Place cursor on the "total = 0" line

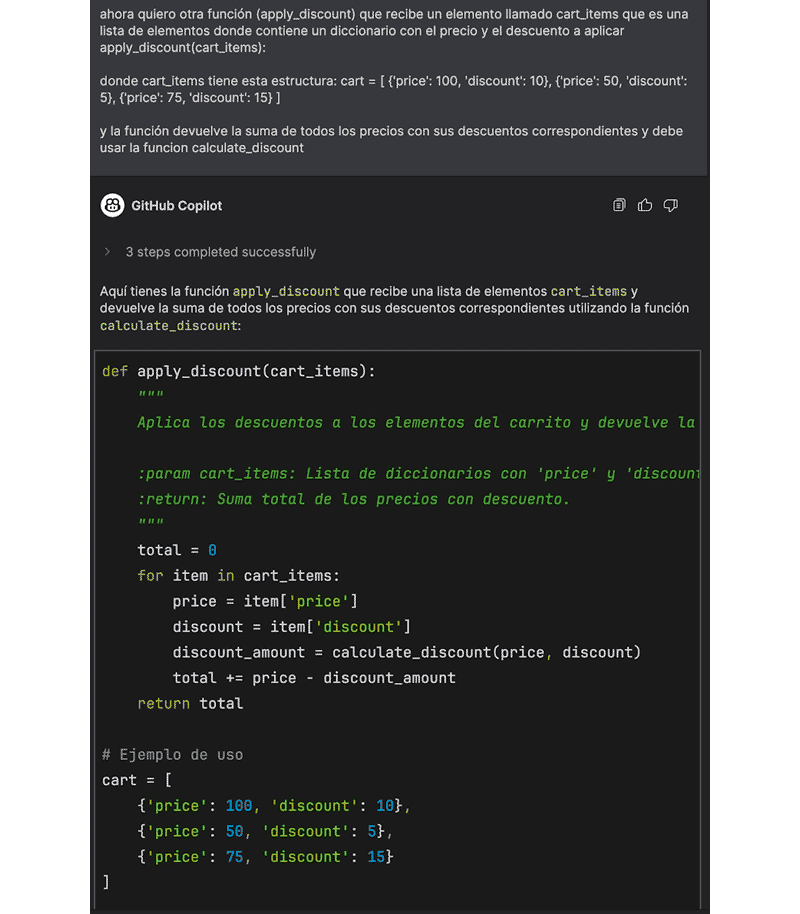[177, 550]
